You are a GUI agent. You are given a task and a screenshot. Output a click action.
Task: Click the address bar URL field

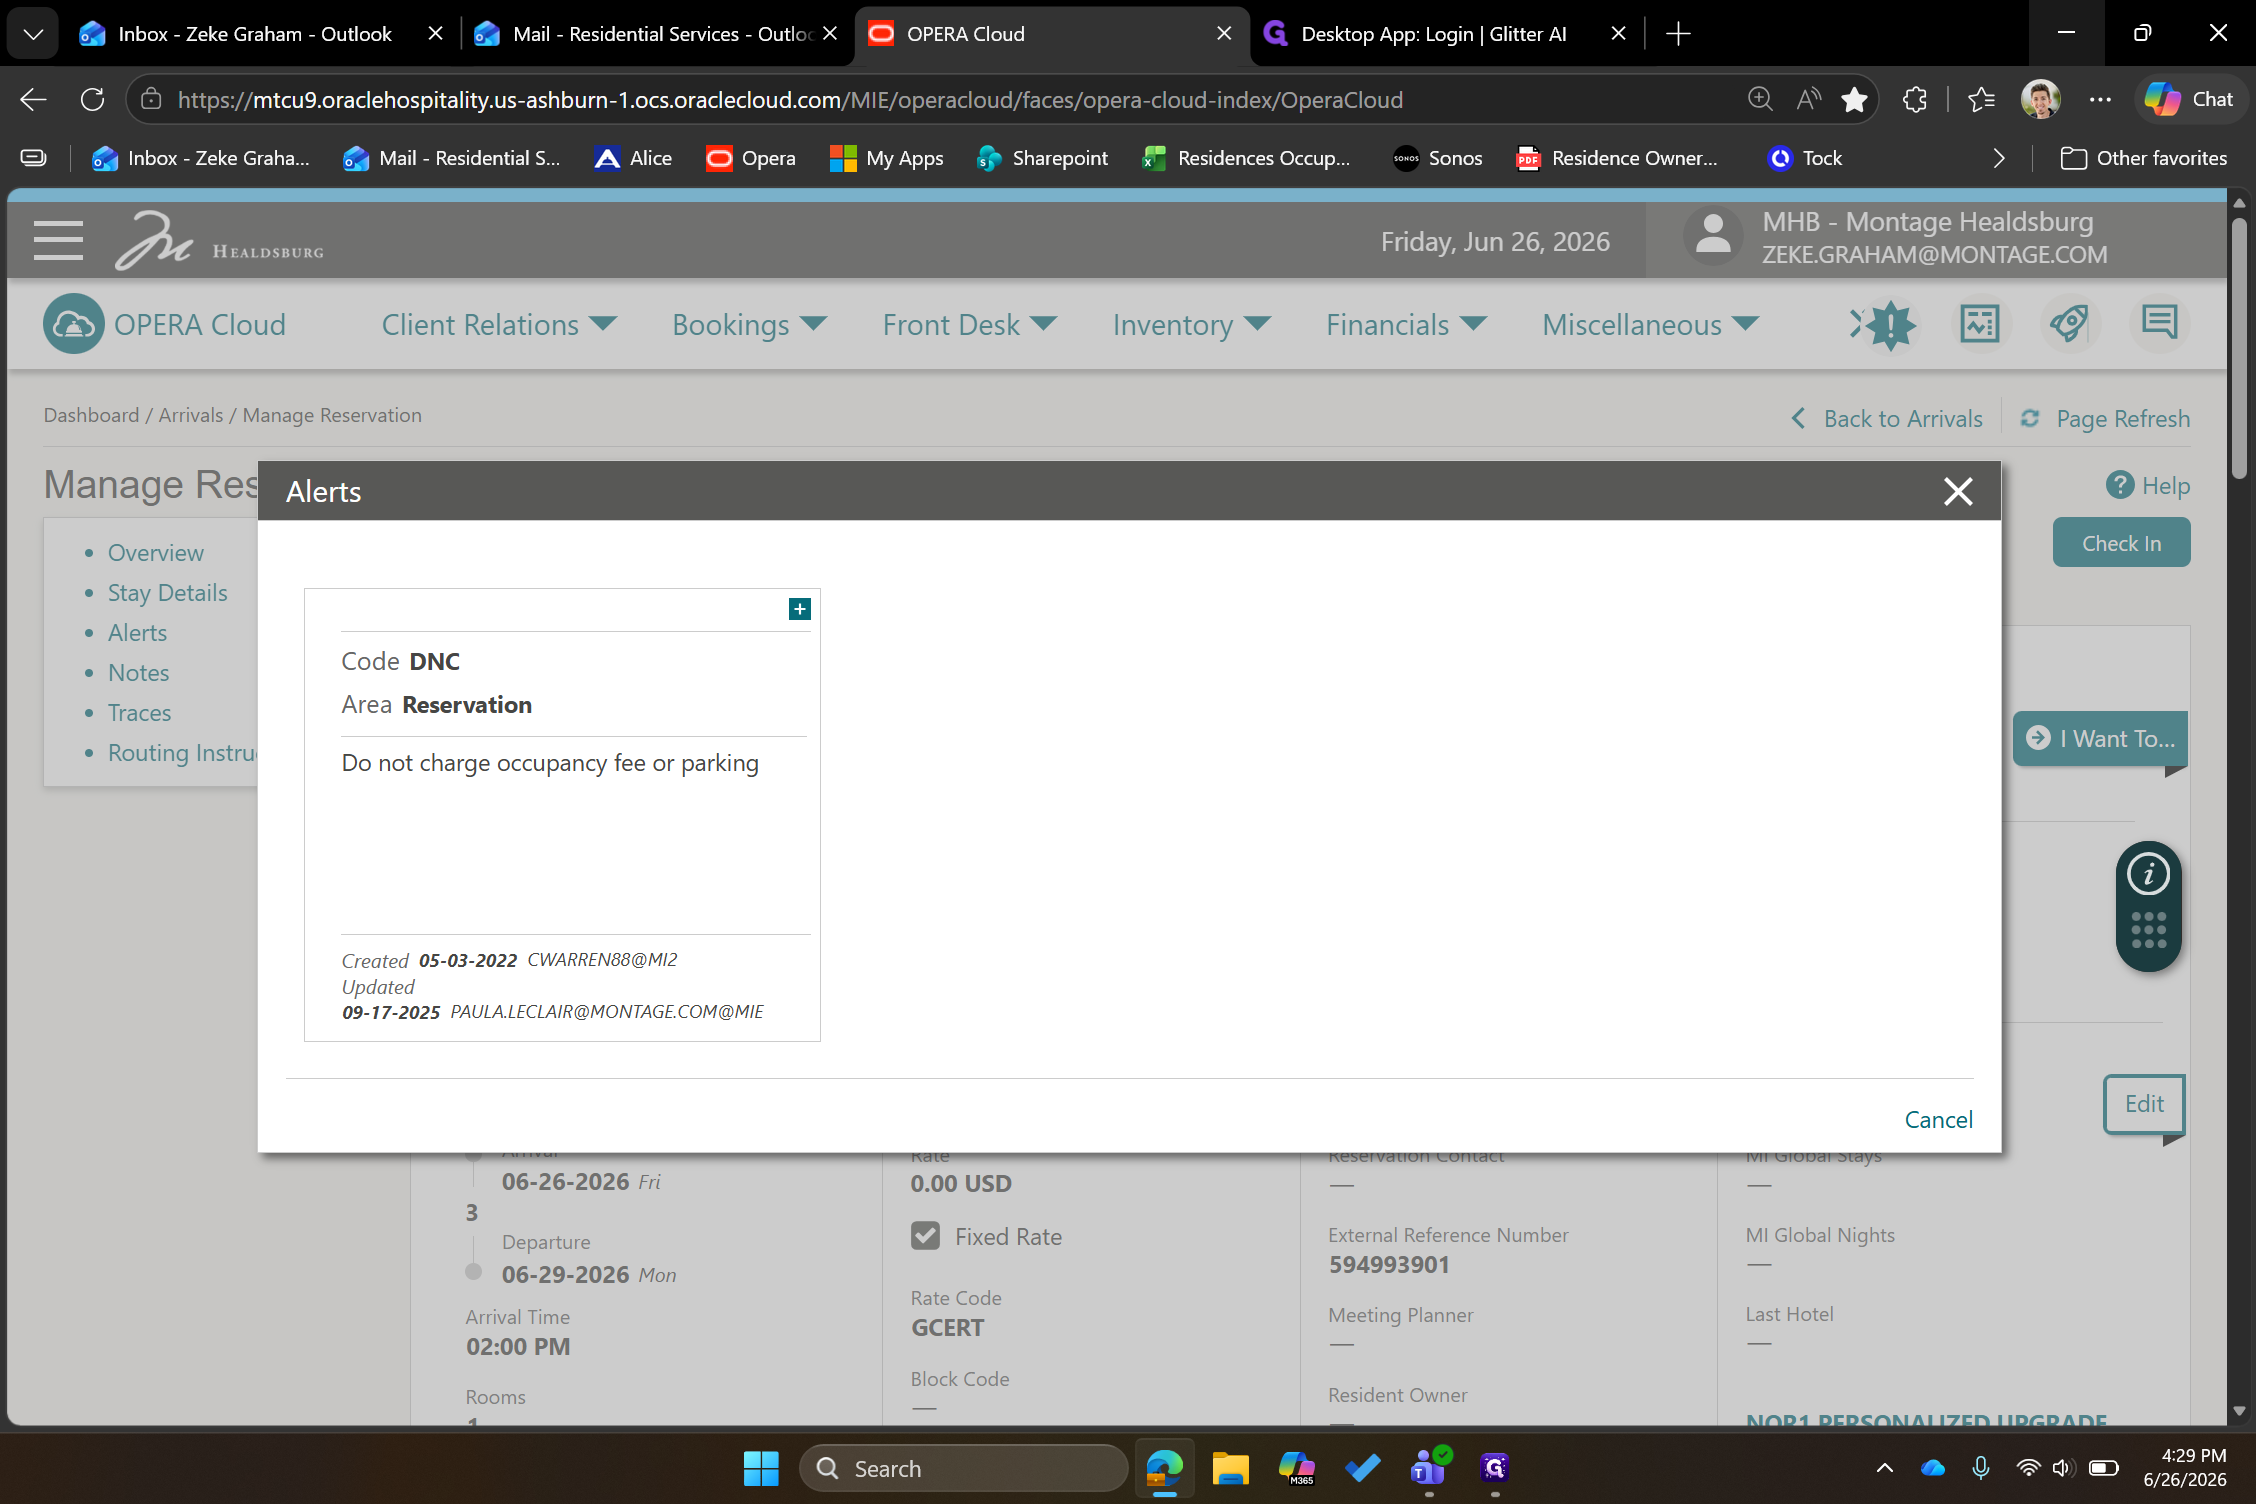pos(790,99)
